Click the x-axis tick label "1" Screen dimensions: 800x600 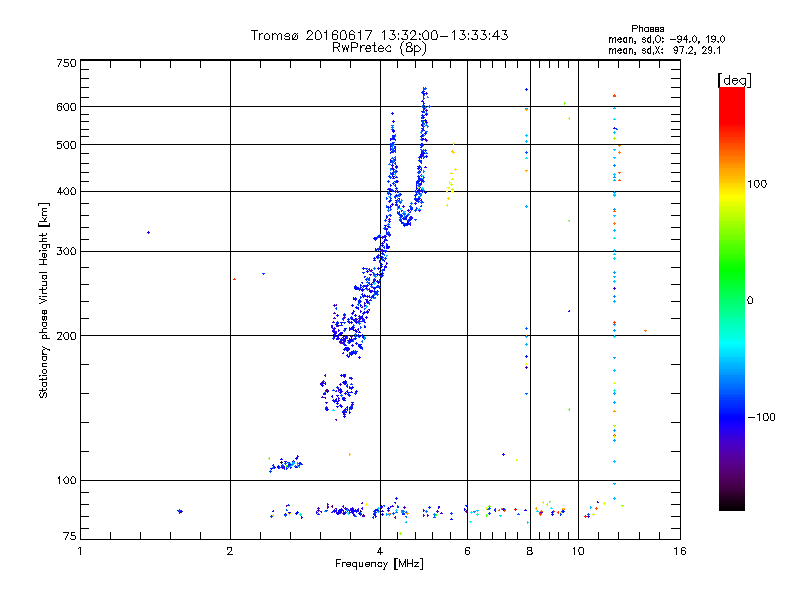point(80,551)
